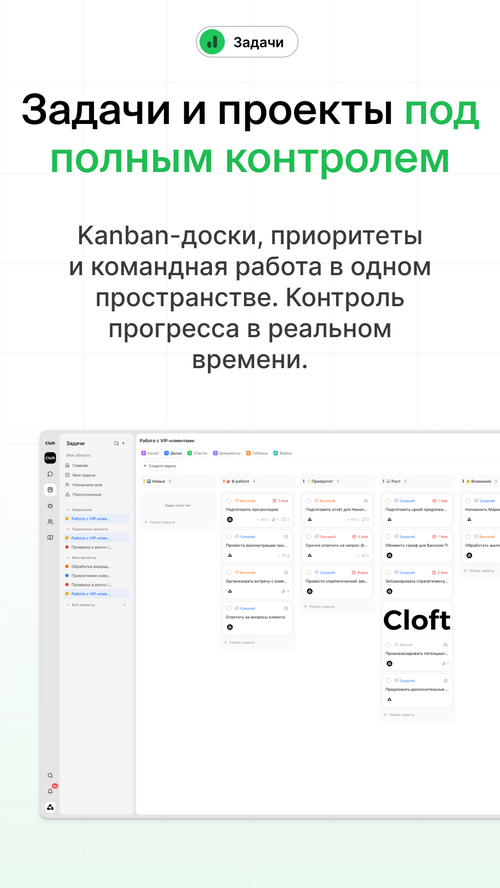Image resolution: width=500 pixels, height=888 pixels.
Task: Click assignee avatar on Обновить тариф card
Action: pyautogui.click(x=389, y=555)
